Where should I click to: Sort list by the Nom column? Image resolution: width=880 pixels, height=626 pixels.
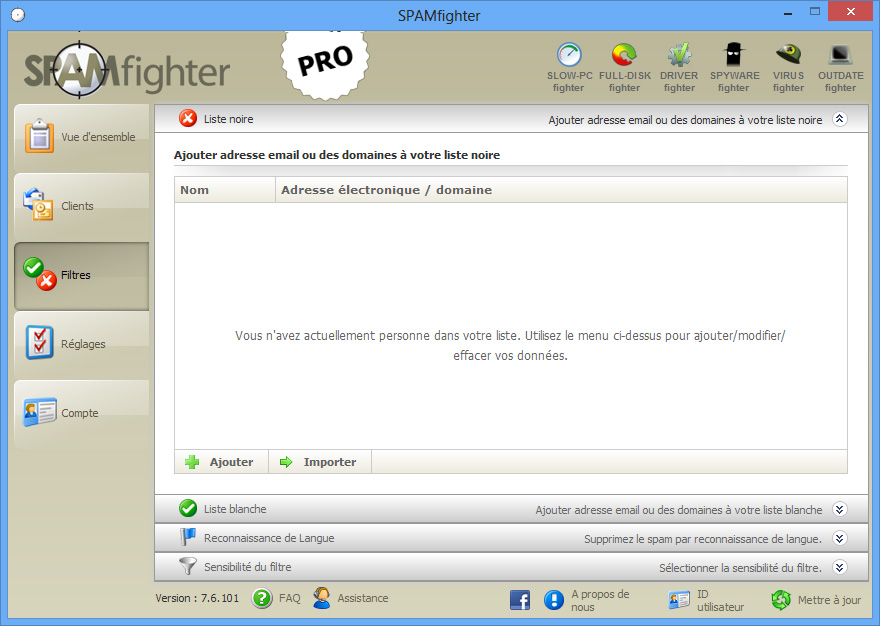tap(225, 190)
